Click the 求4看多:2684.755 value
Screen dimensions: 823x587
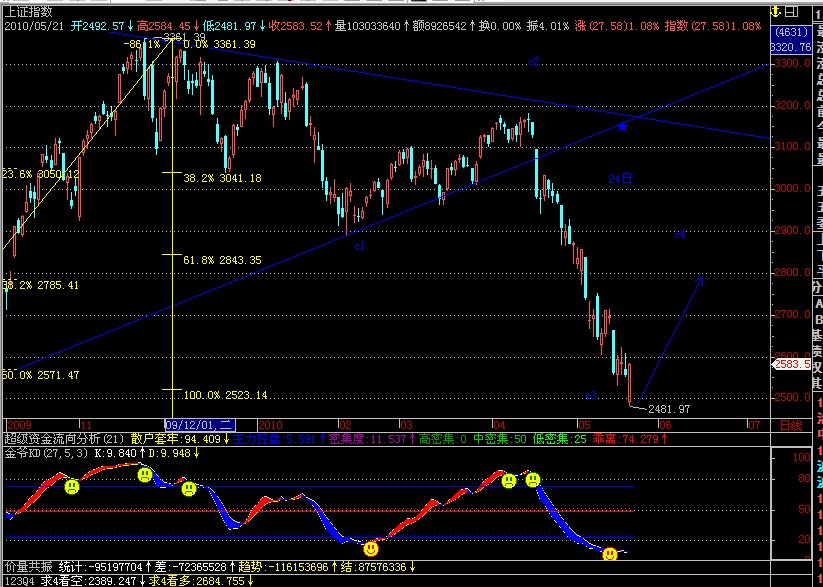coord(202,581)
